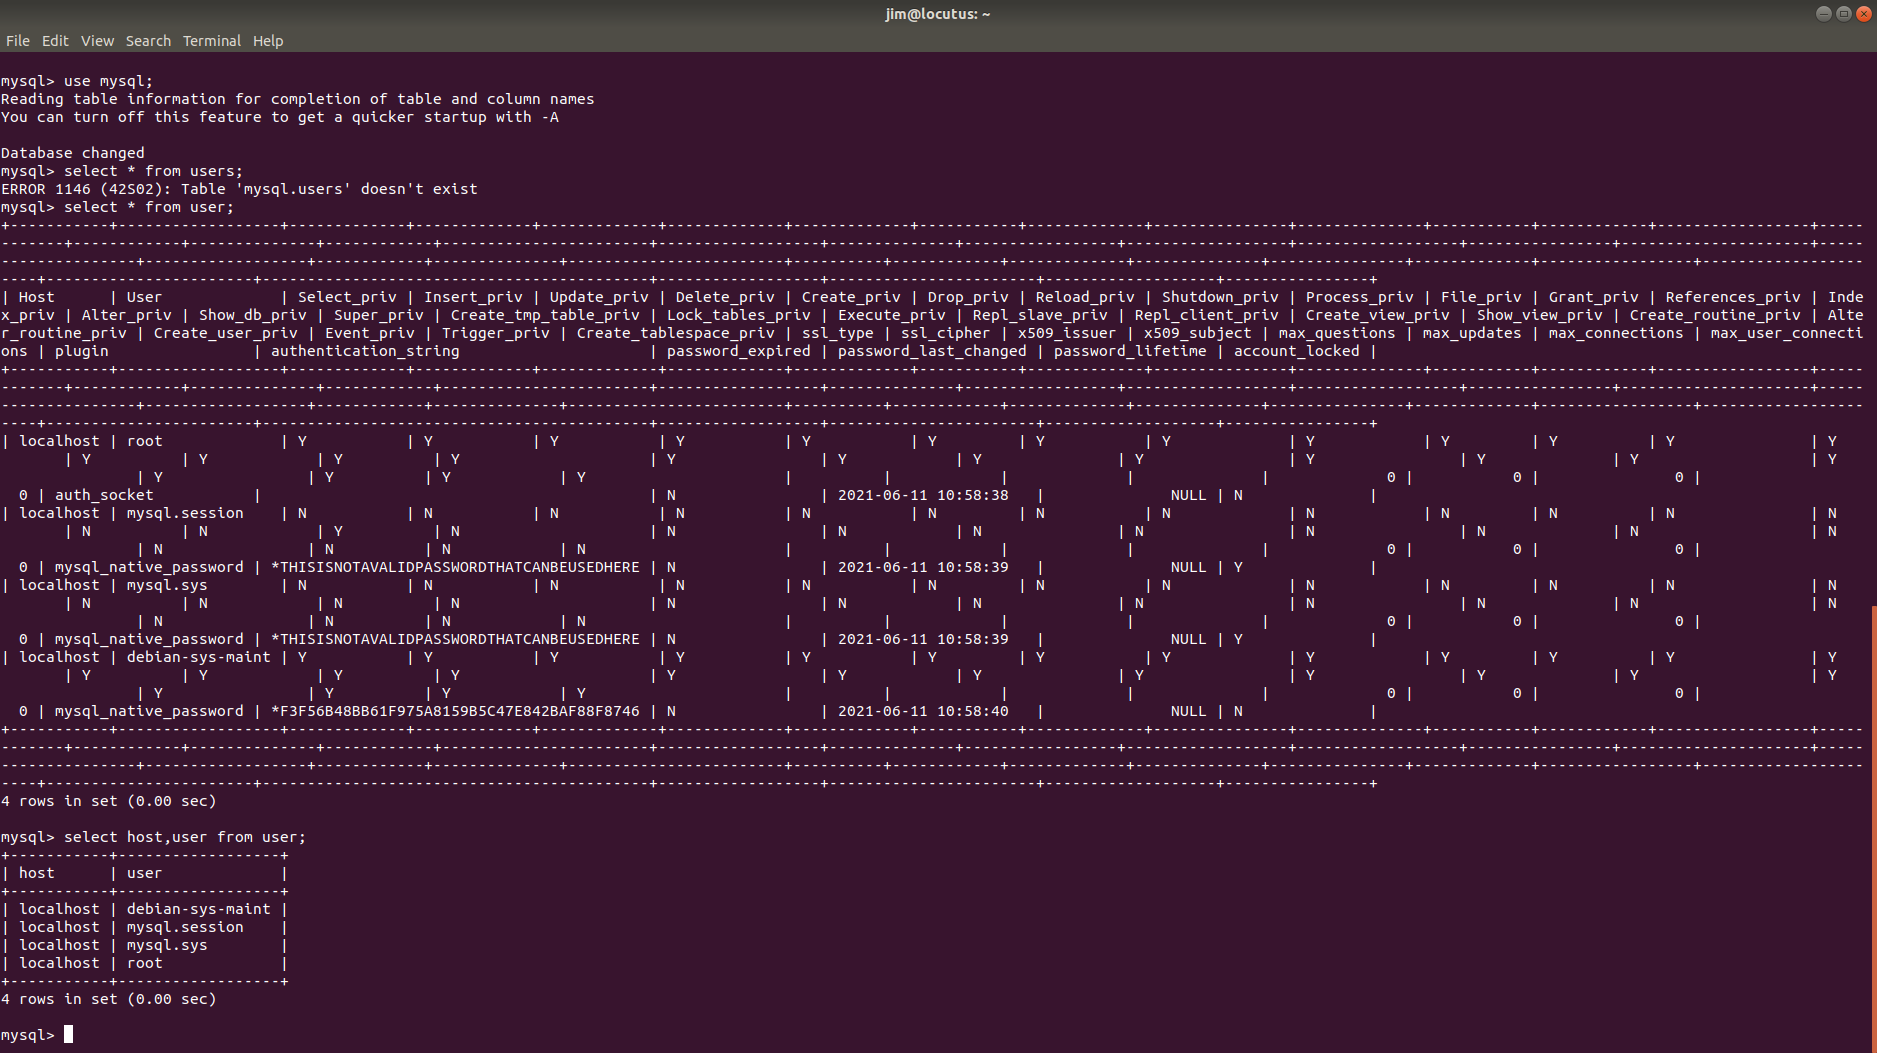Open the Help menu

[267, 40]
